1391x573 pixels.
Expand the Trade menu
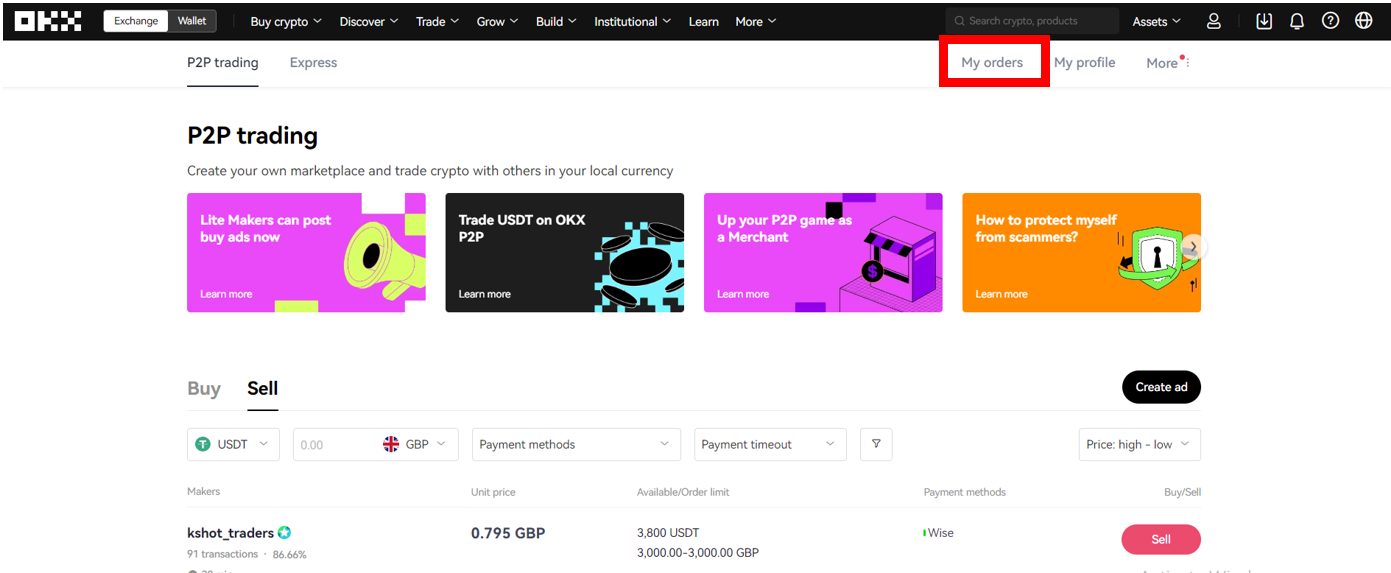click(x=438, y=21)
